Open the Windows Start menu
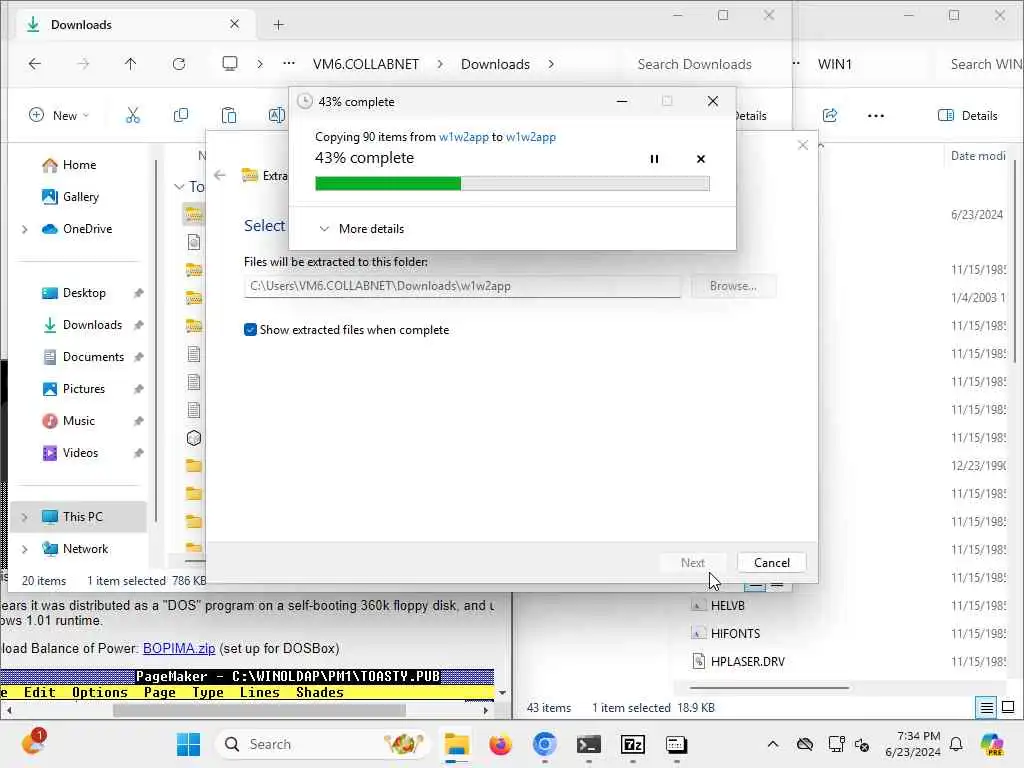The height and width of the screenshot is (768, 1024). (x=189, y=744)
